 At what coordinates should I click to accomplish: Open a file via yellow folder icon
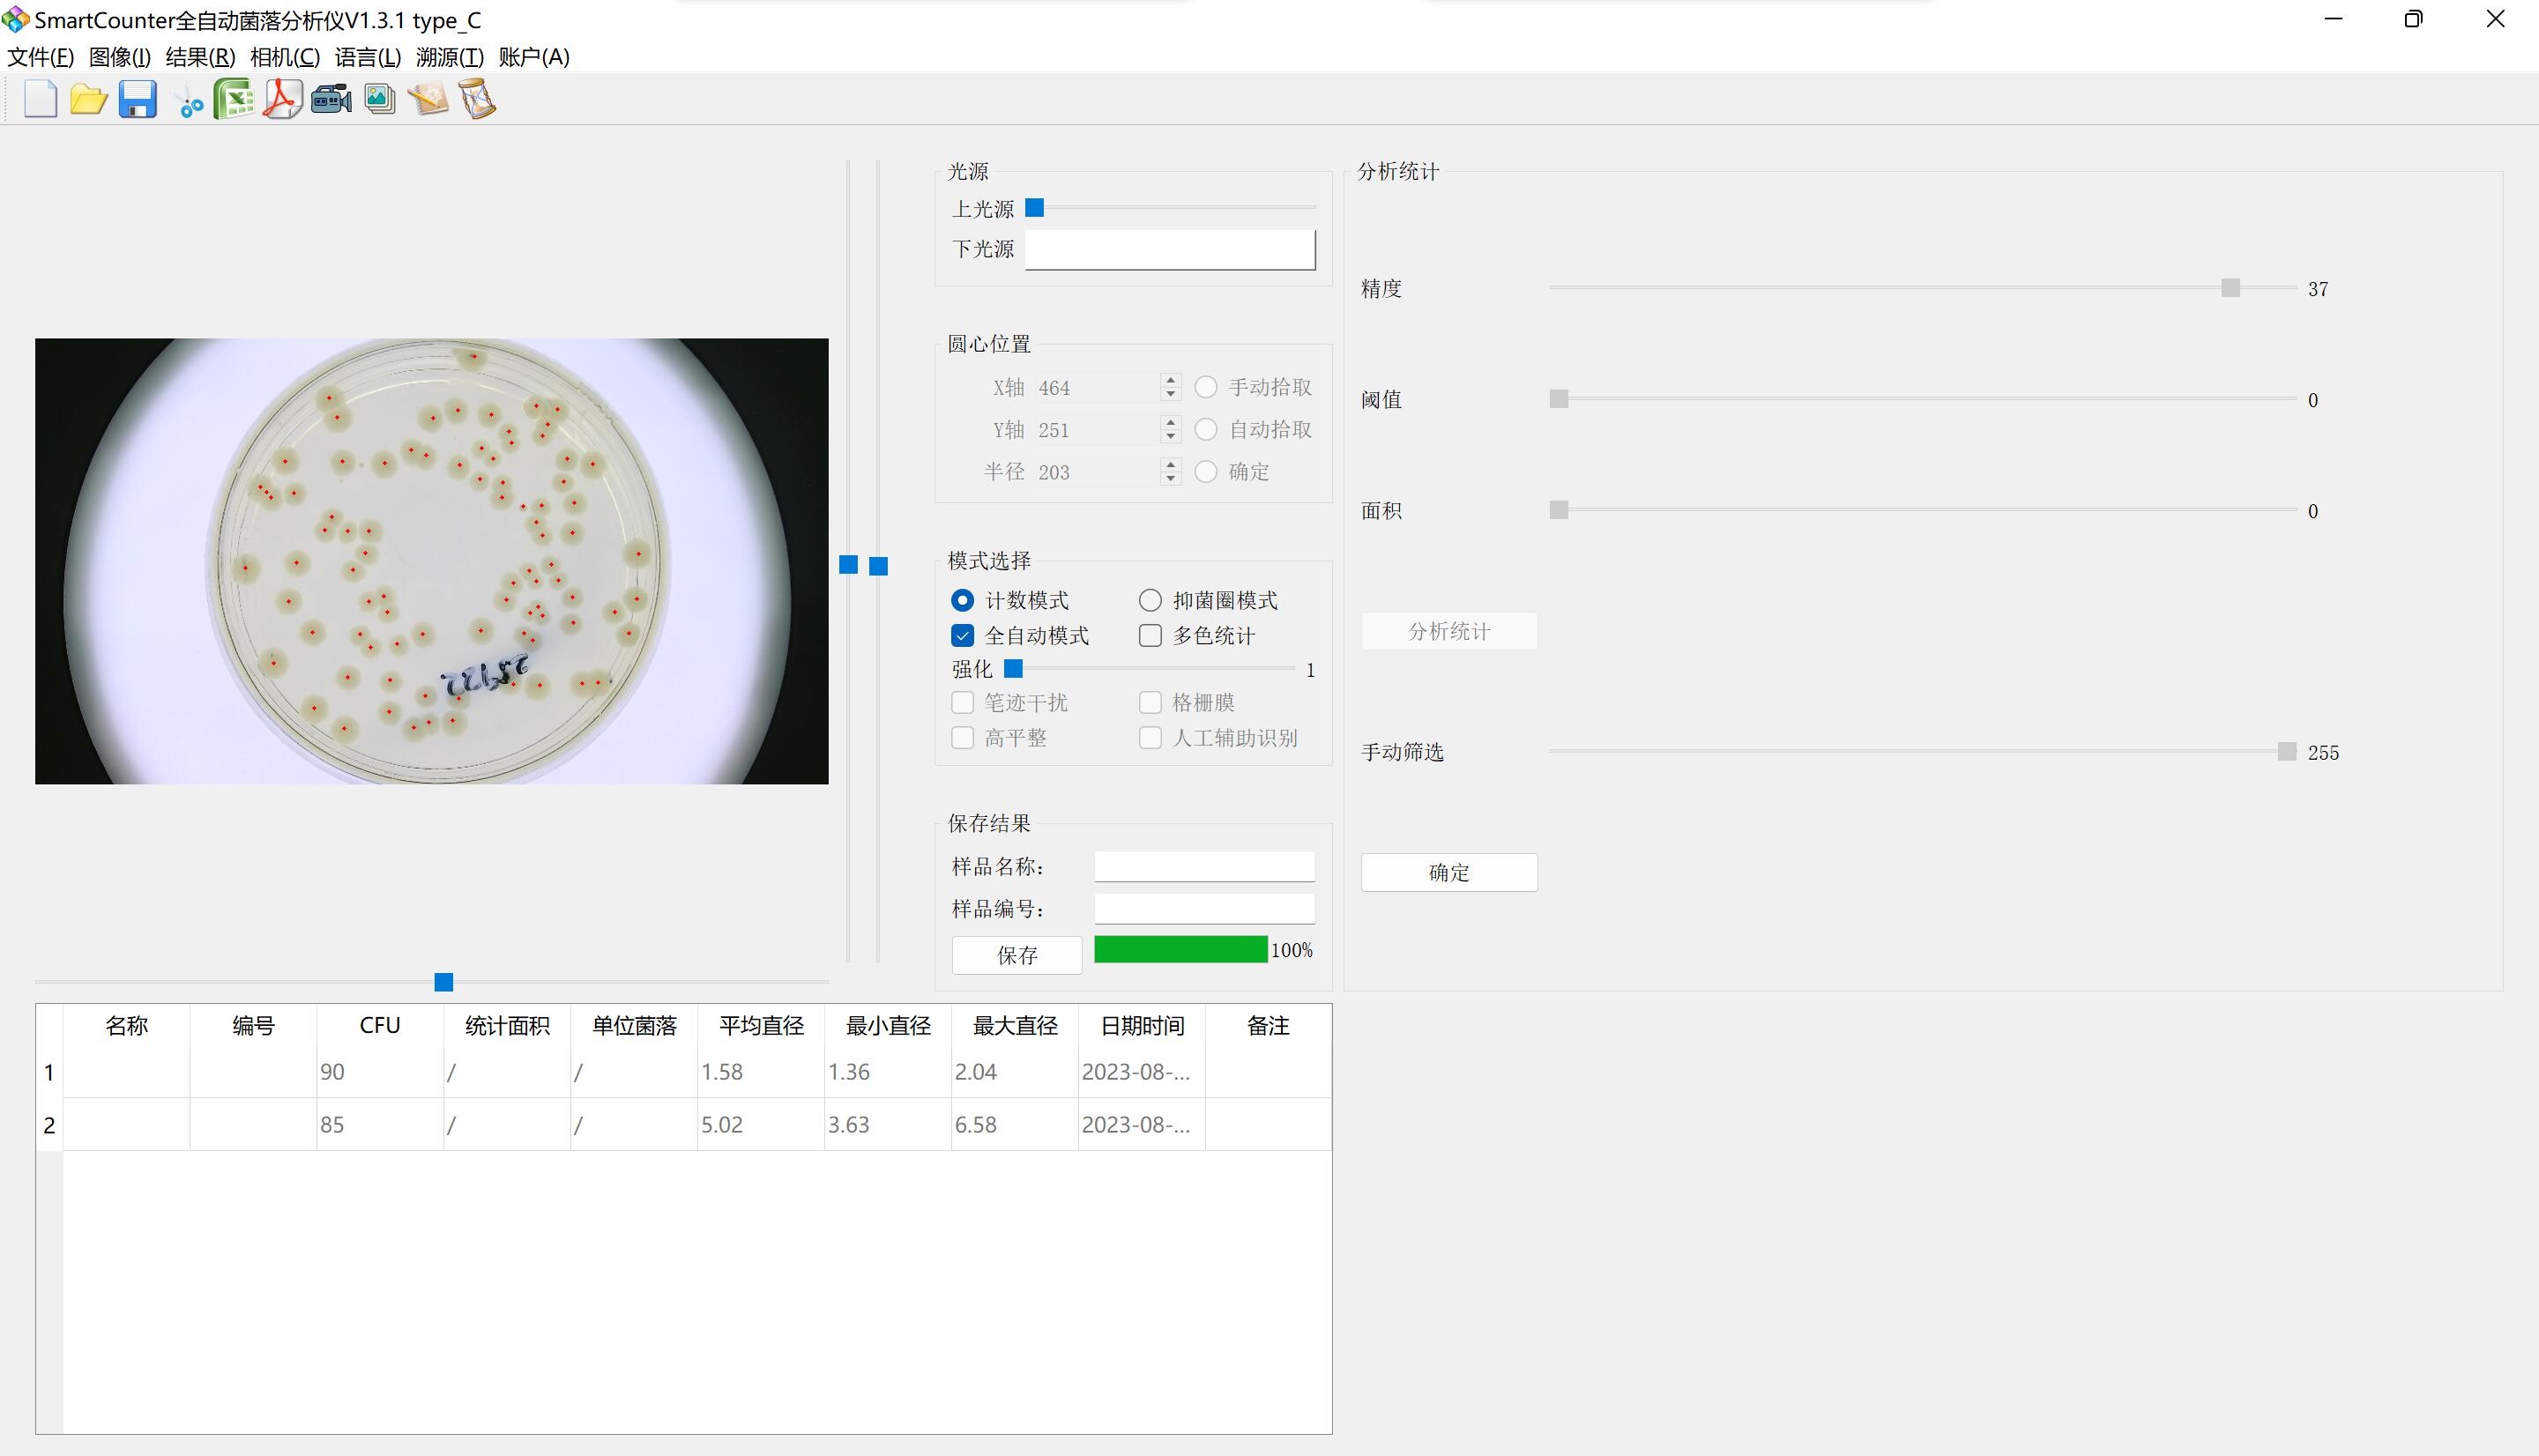coord(88,100)
